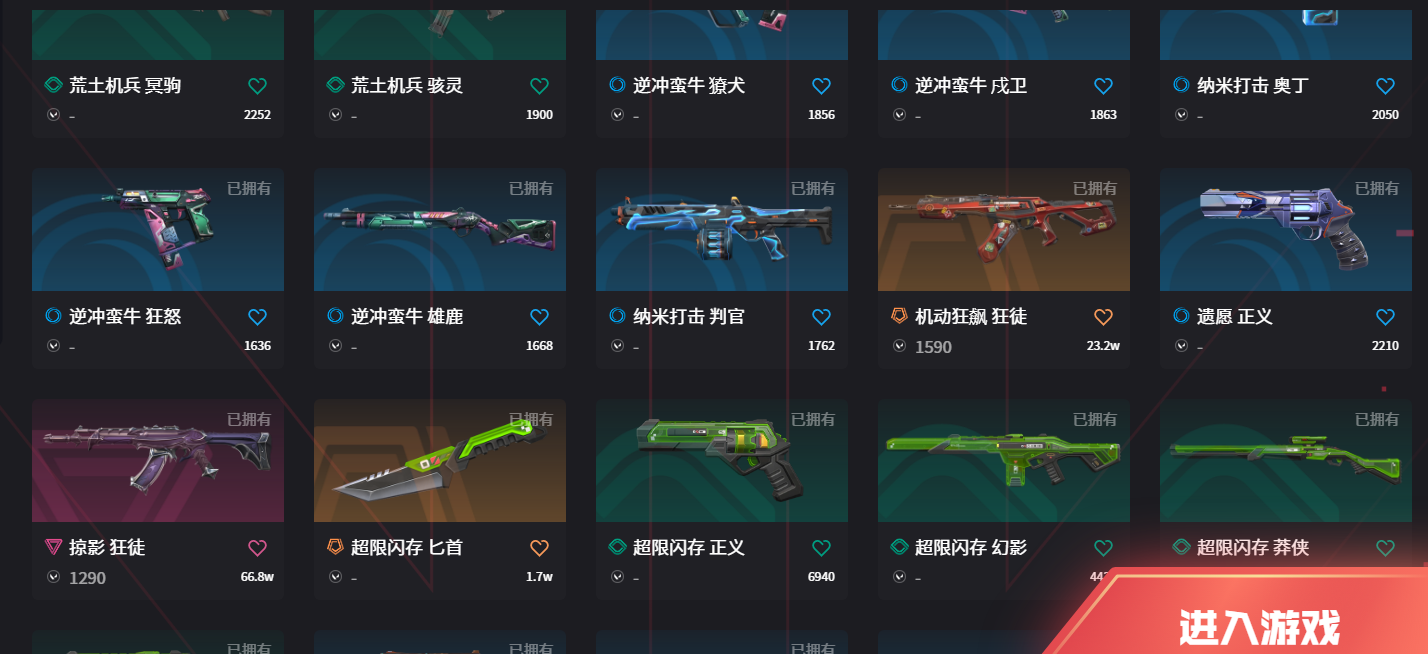
Task: Open chevron next to 1590 price
Action: click(x=899, y=346)
